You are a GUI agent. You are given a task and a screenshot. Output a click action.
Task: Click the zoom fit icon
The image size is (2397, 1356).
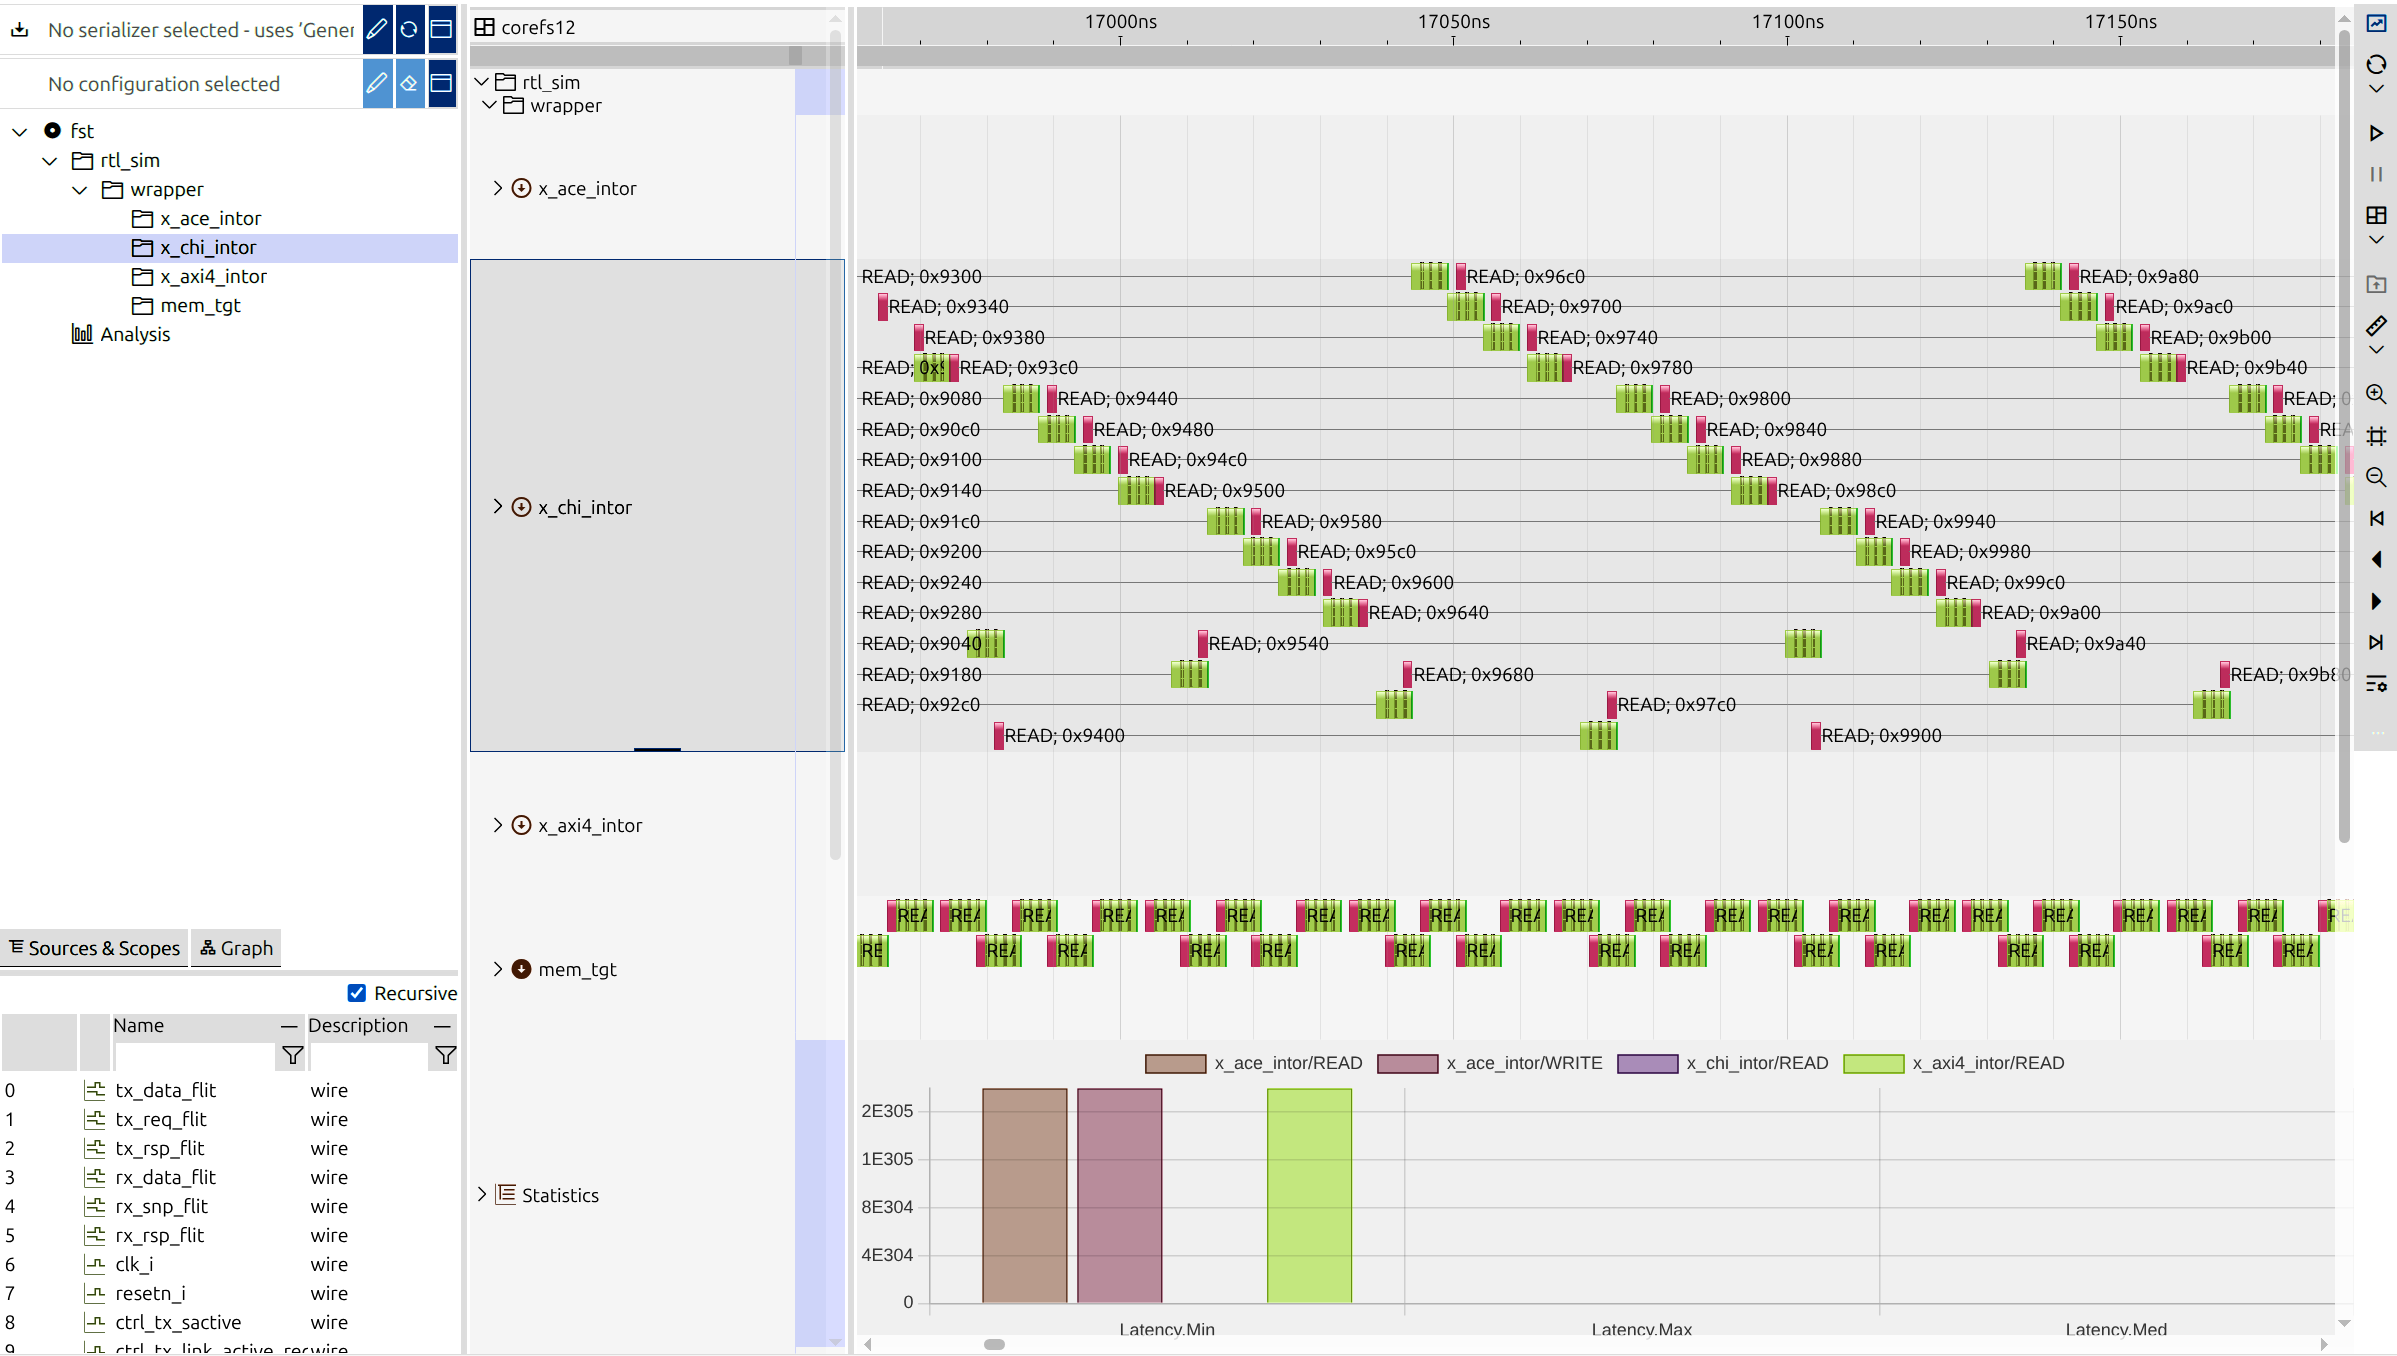(2376, 436)
